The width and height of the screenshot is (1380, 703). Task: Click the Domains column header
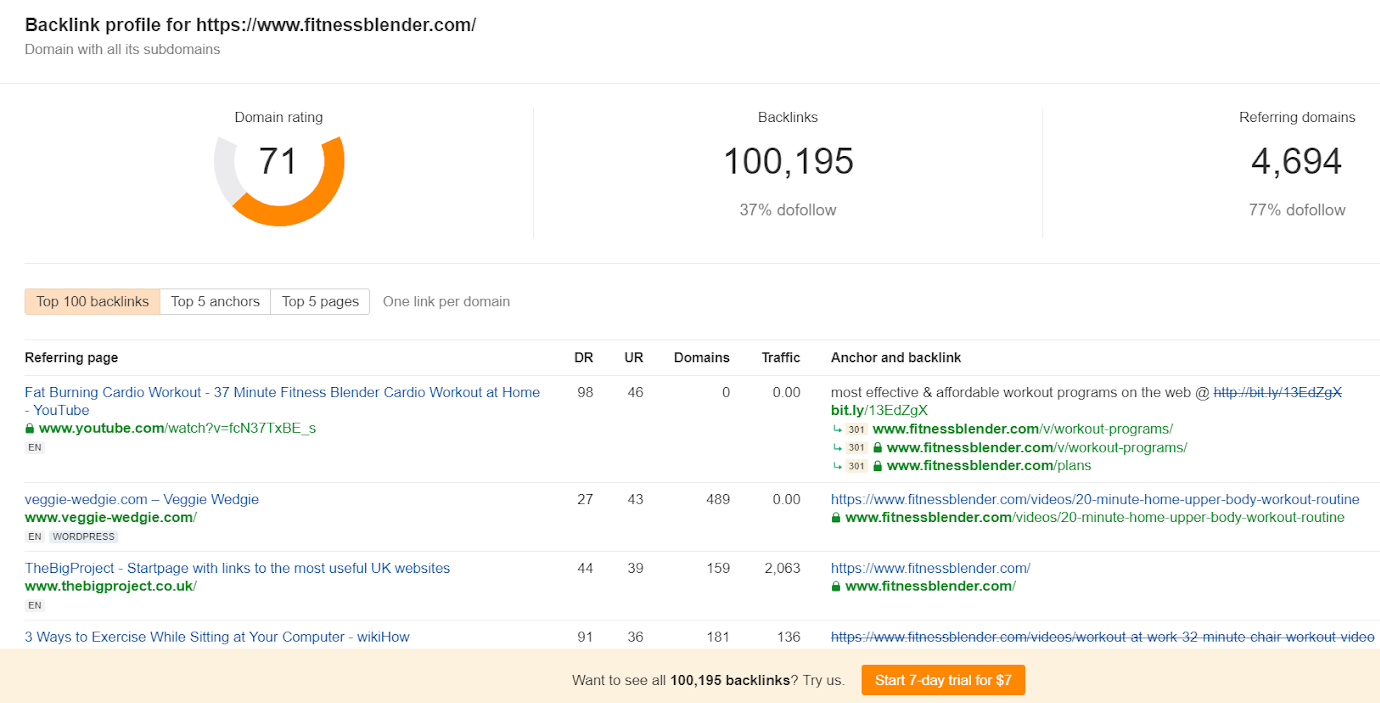[702, 357]
